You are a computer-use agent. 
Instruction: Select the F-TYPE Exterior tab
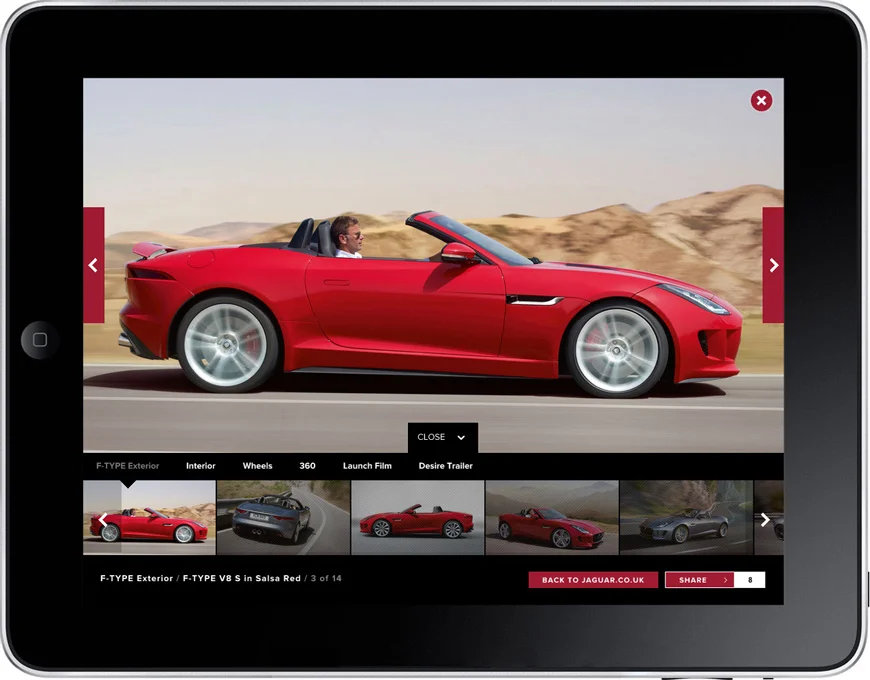(x=128, y=466)
